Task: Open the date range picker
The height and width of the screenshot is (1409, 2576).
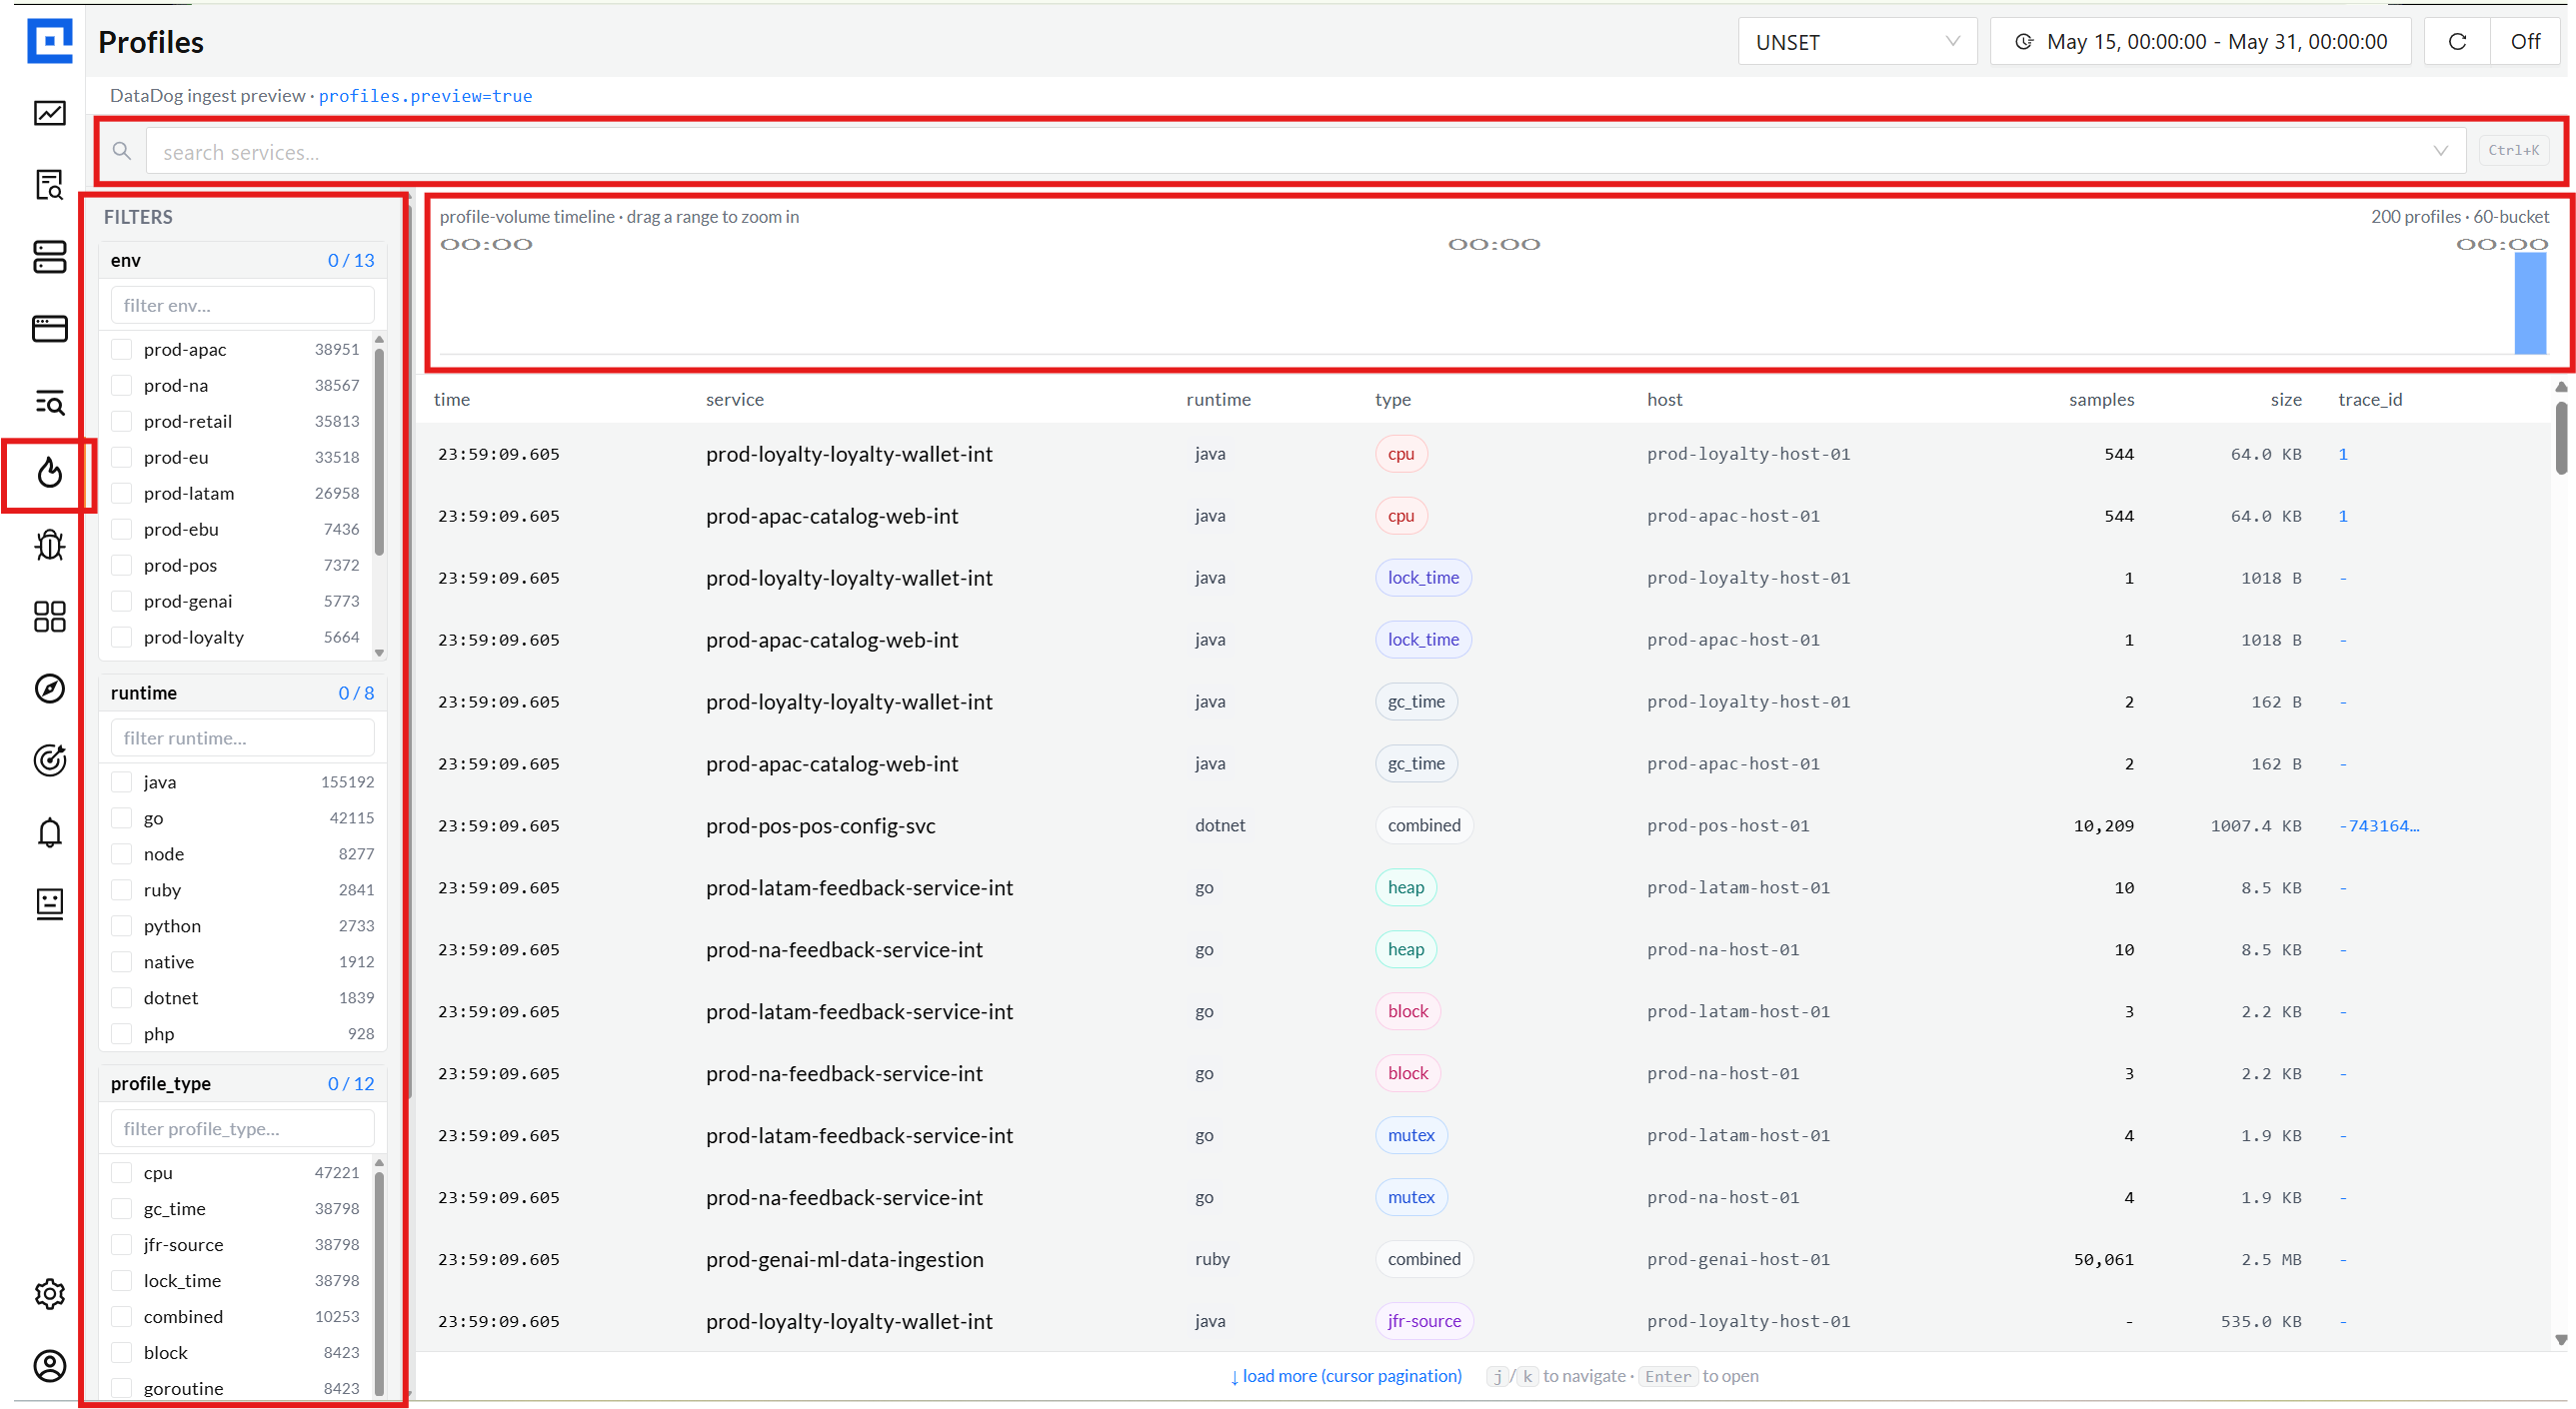Action: (x=2201, y=42)
